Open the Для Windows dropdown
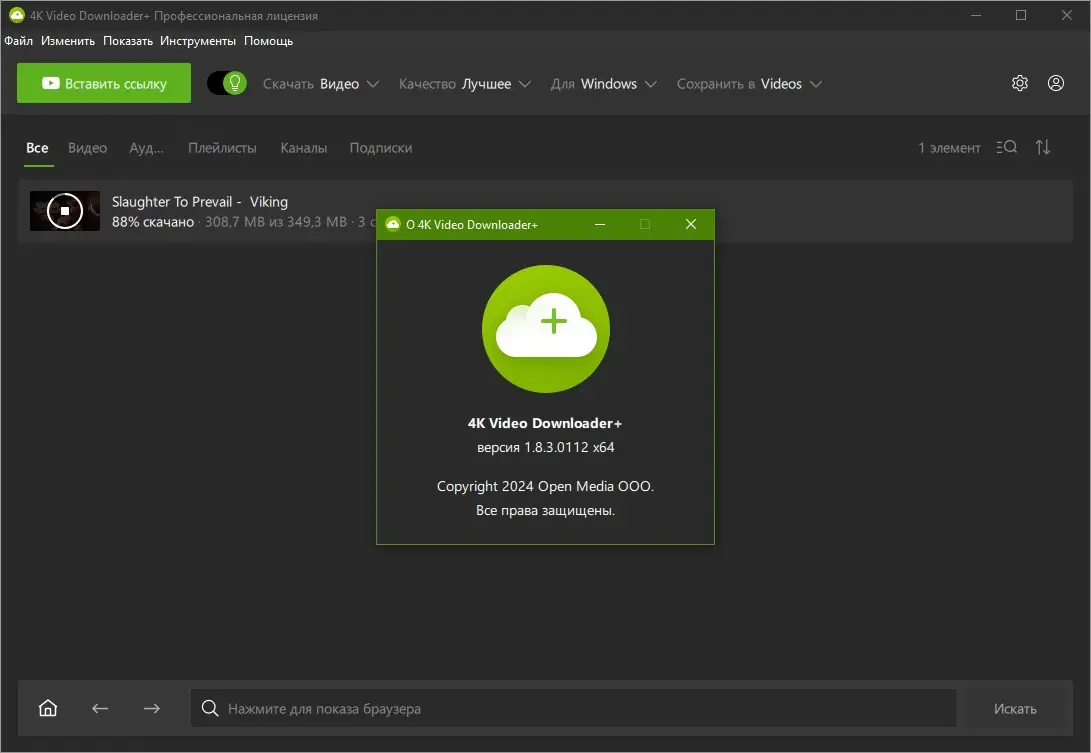This screenshot has height=753, width=1091. coord(603,84)
